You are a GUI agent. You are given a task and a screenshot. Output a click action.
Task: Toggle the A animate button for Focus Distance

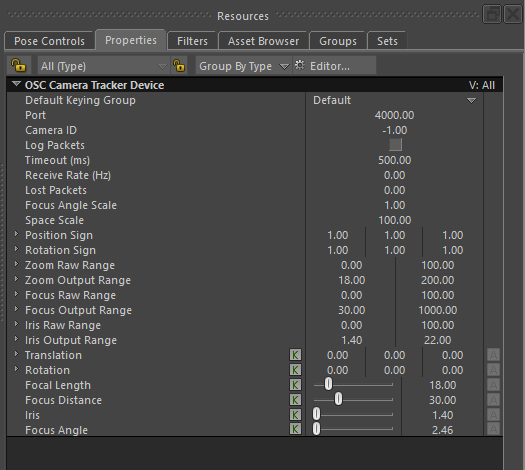coord(493,400)
